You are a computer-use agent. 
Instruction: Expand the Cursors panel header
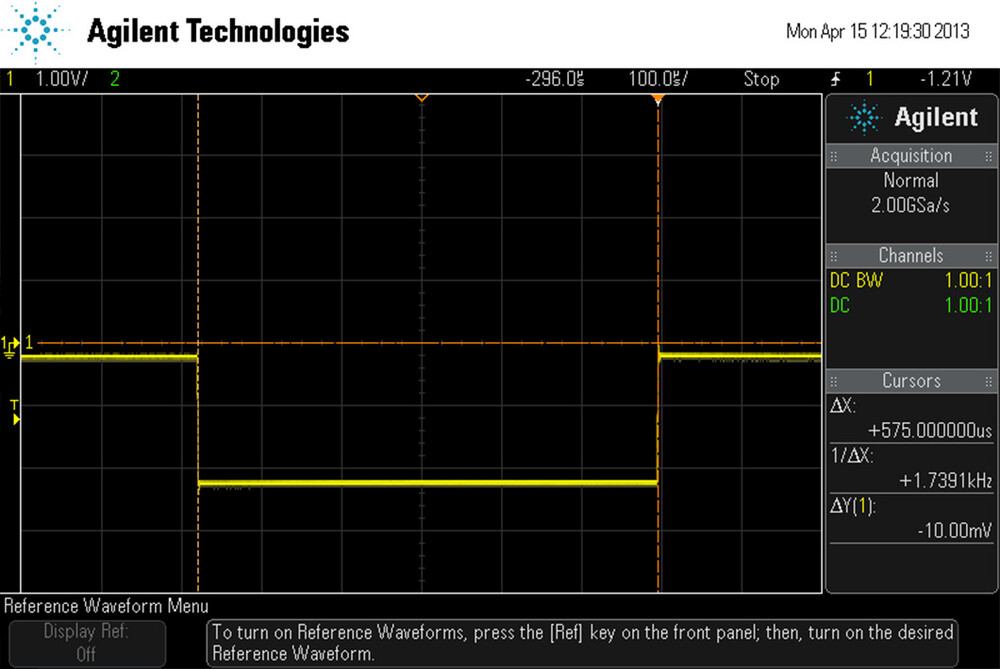click(910, 381)
